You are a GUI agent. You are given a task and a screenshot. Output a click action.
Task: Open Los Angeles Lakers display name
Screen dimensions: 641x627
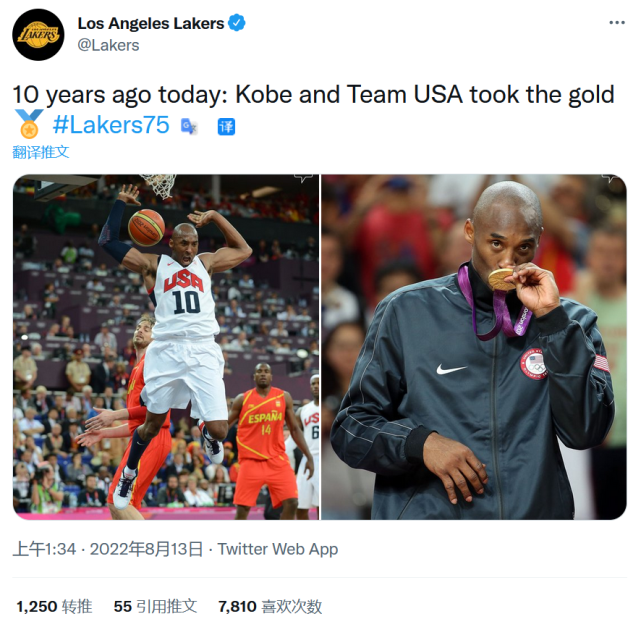(x=151, y=23)
